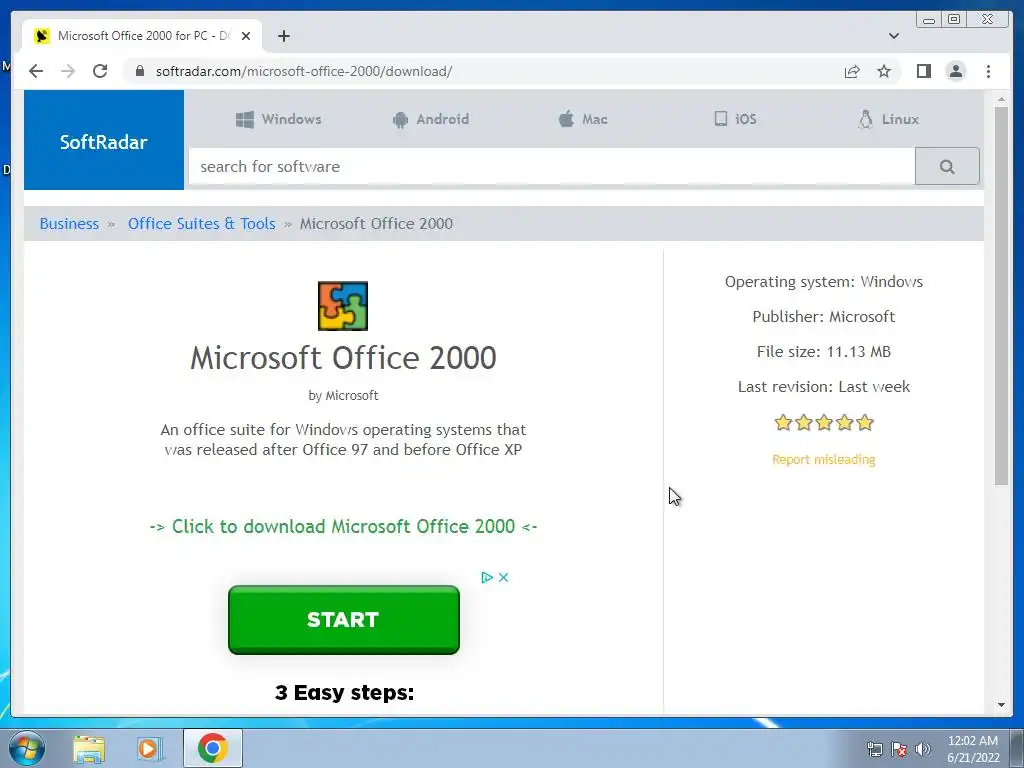The height and width of the screenshot is (768, 1024).
Task: Open the Mac software category
Action: click(x=583, y=119)
